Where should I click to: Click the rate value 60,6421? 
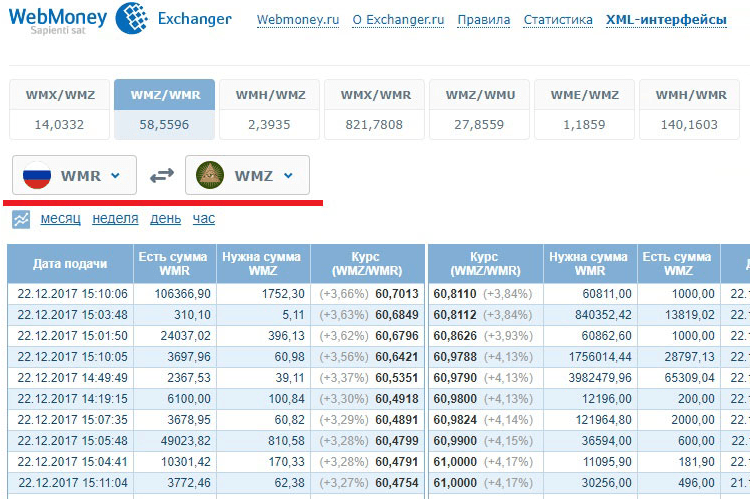click(x=397, y=357)
